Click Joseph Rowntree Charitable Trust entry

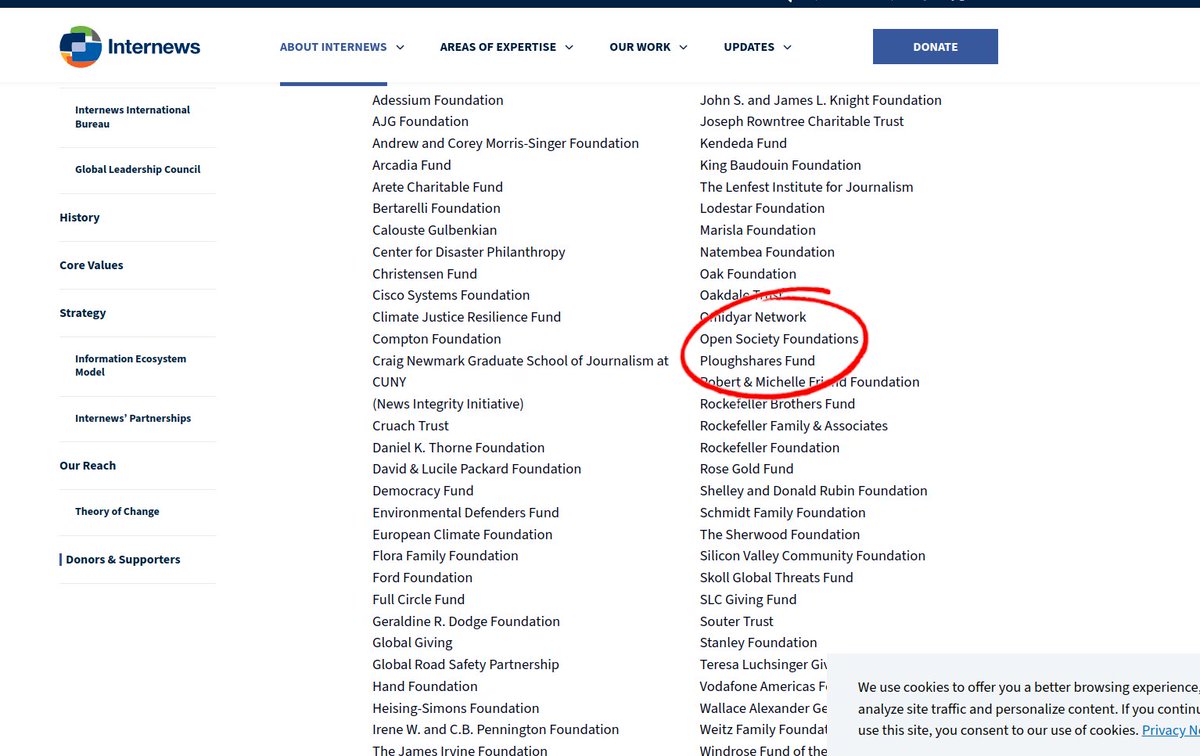point(802,122)
